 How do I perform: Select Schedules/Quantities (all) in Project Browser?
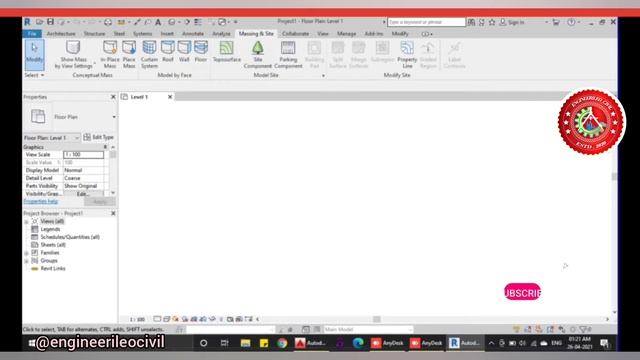click(x=70, y=237)
